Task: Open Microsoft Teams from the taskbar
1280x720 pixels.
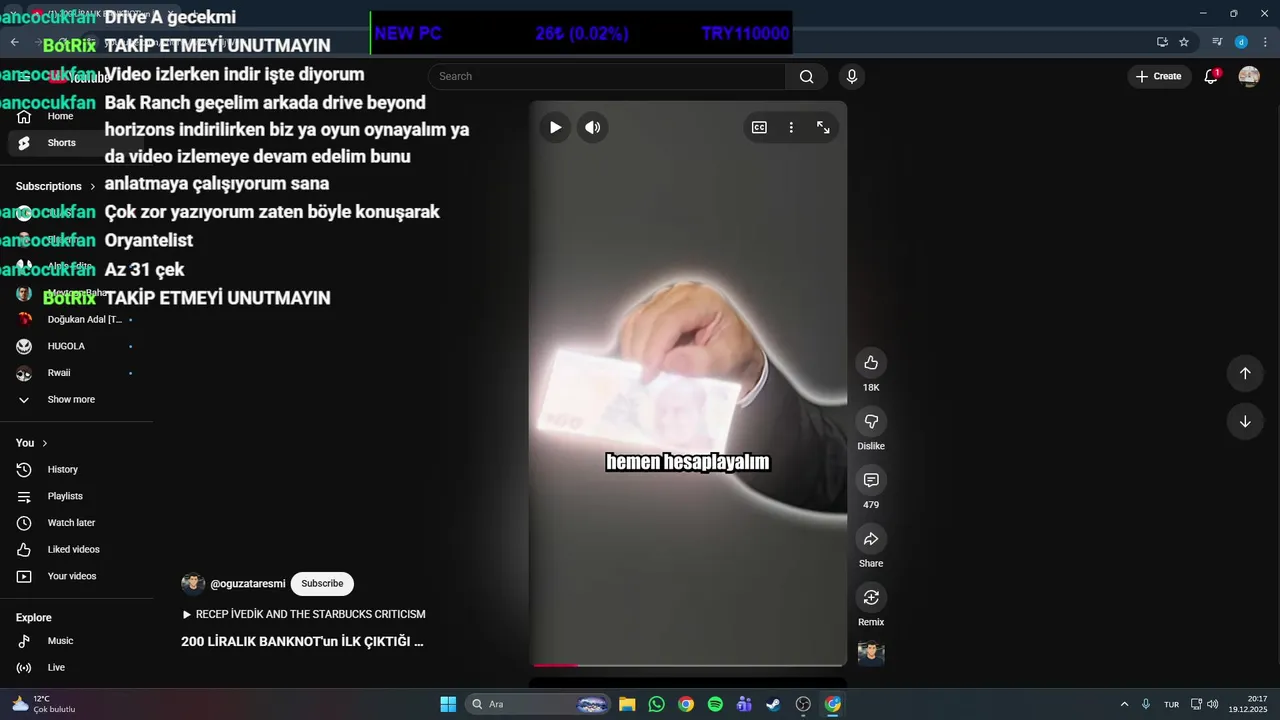Action: pyautogui.click(x=744, y=704)
